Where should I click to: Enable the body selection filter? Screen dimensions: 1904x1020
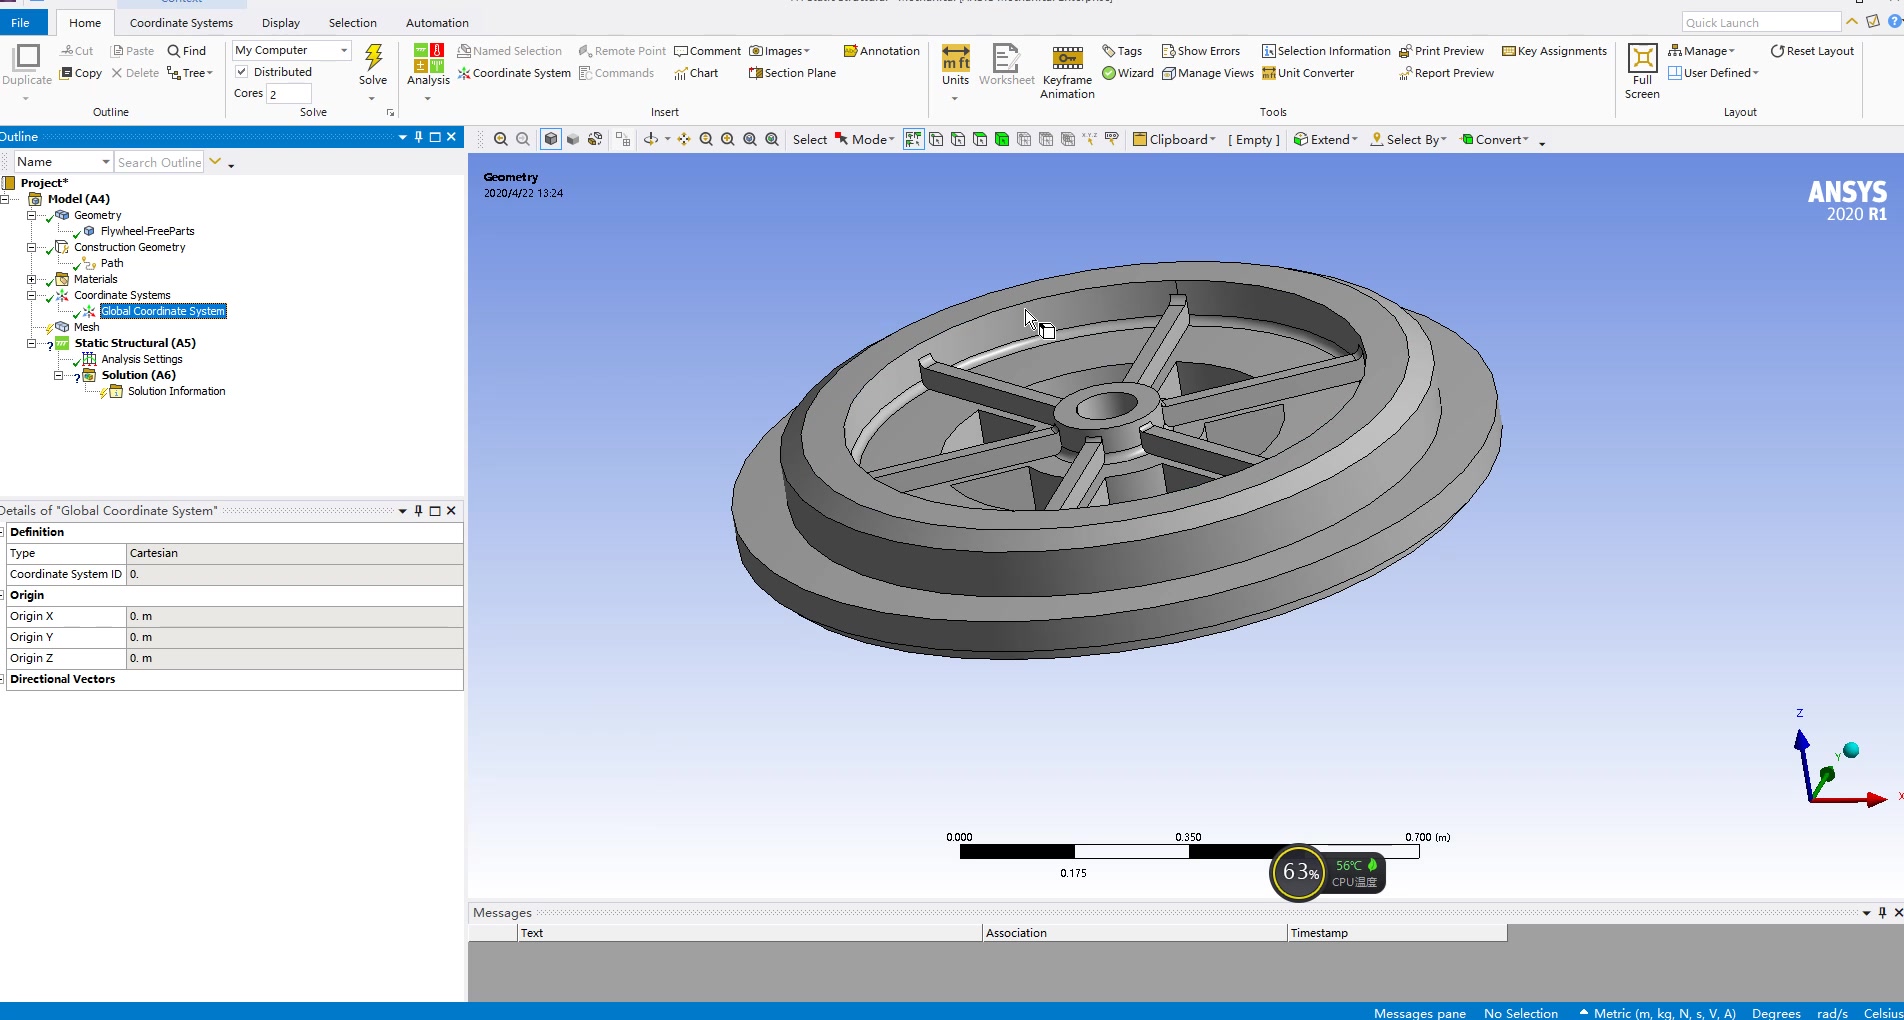(1001, 139)
